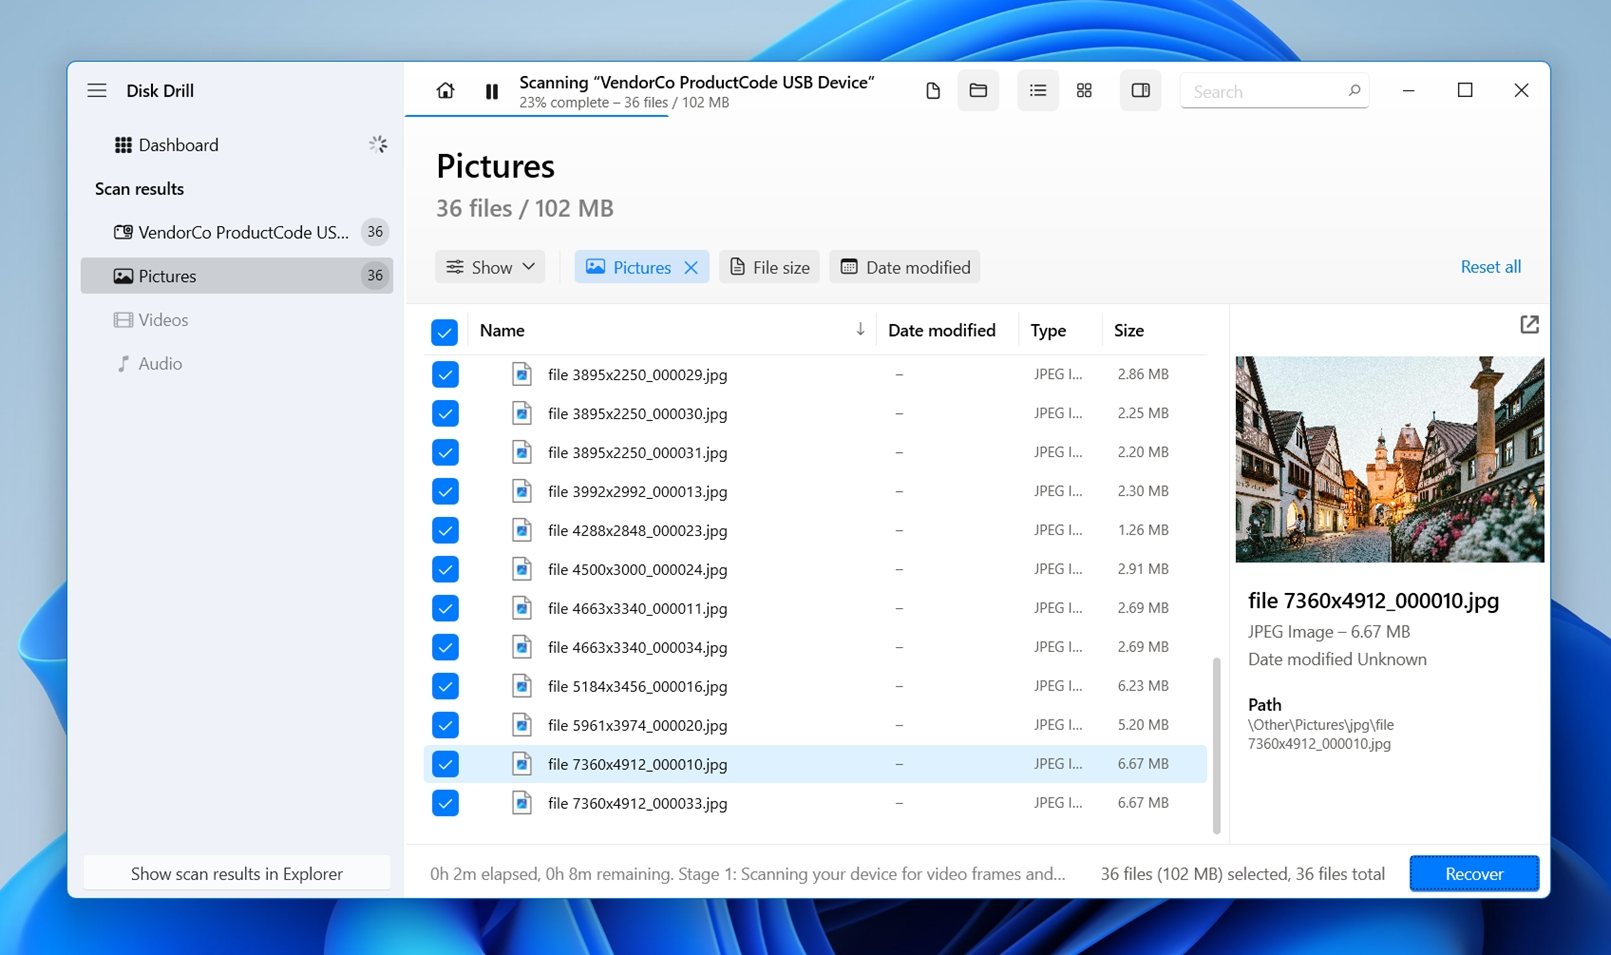This screenshot has height=955, width=1611.
Task: Click the search magnifier icon
Action: tap(1354, 91)
